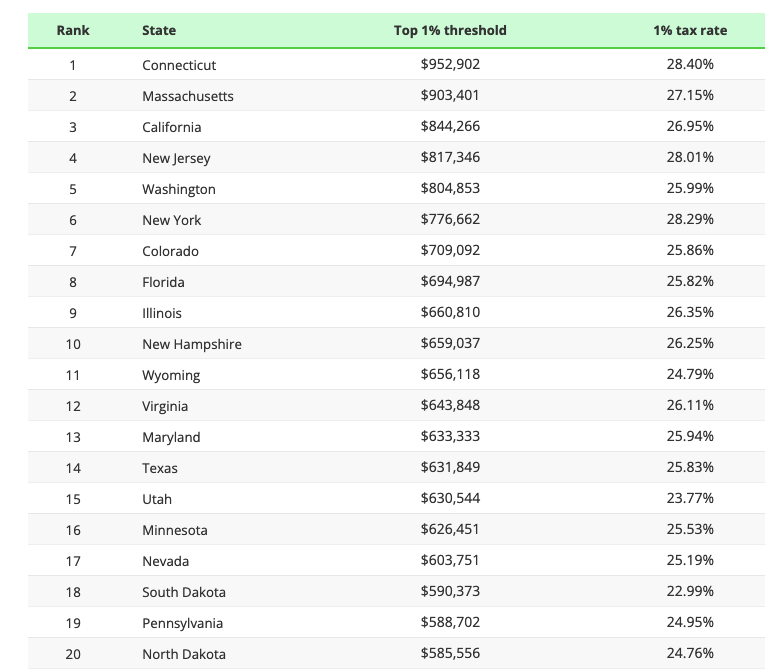Click New York's $776,662 threshold

(451, 220)
